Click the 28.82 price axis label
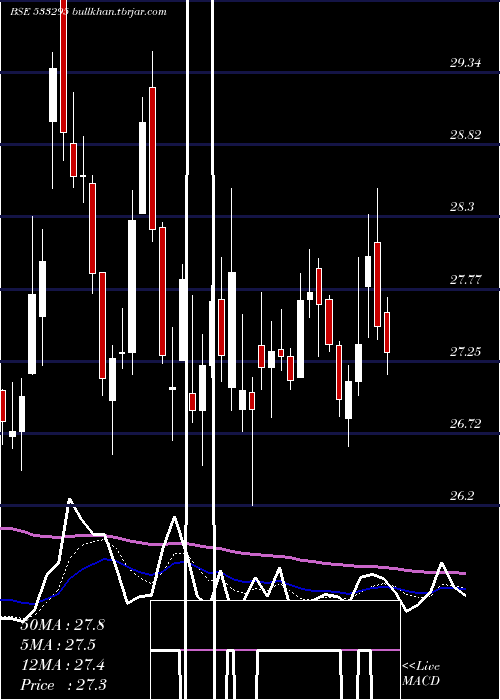 coord(465,135)
